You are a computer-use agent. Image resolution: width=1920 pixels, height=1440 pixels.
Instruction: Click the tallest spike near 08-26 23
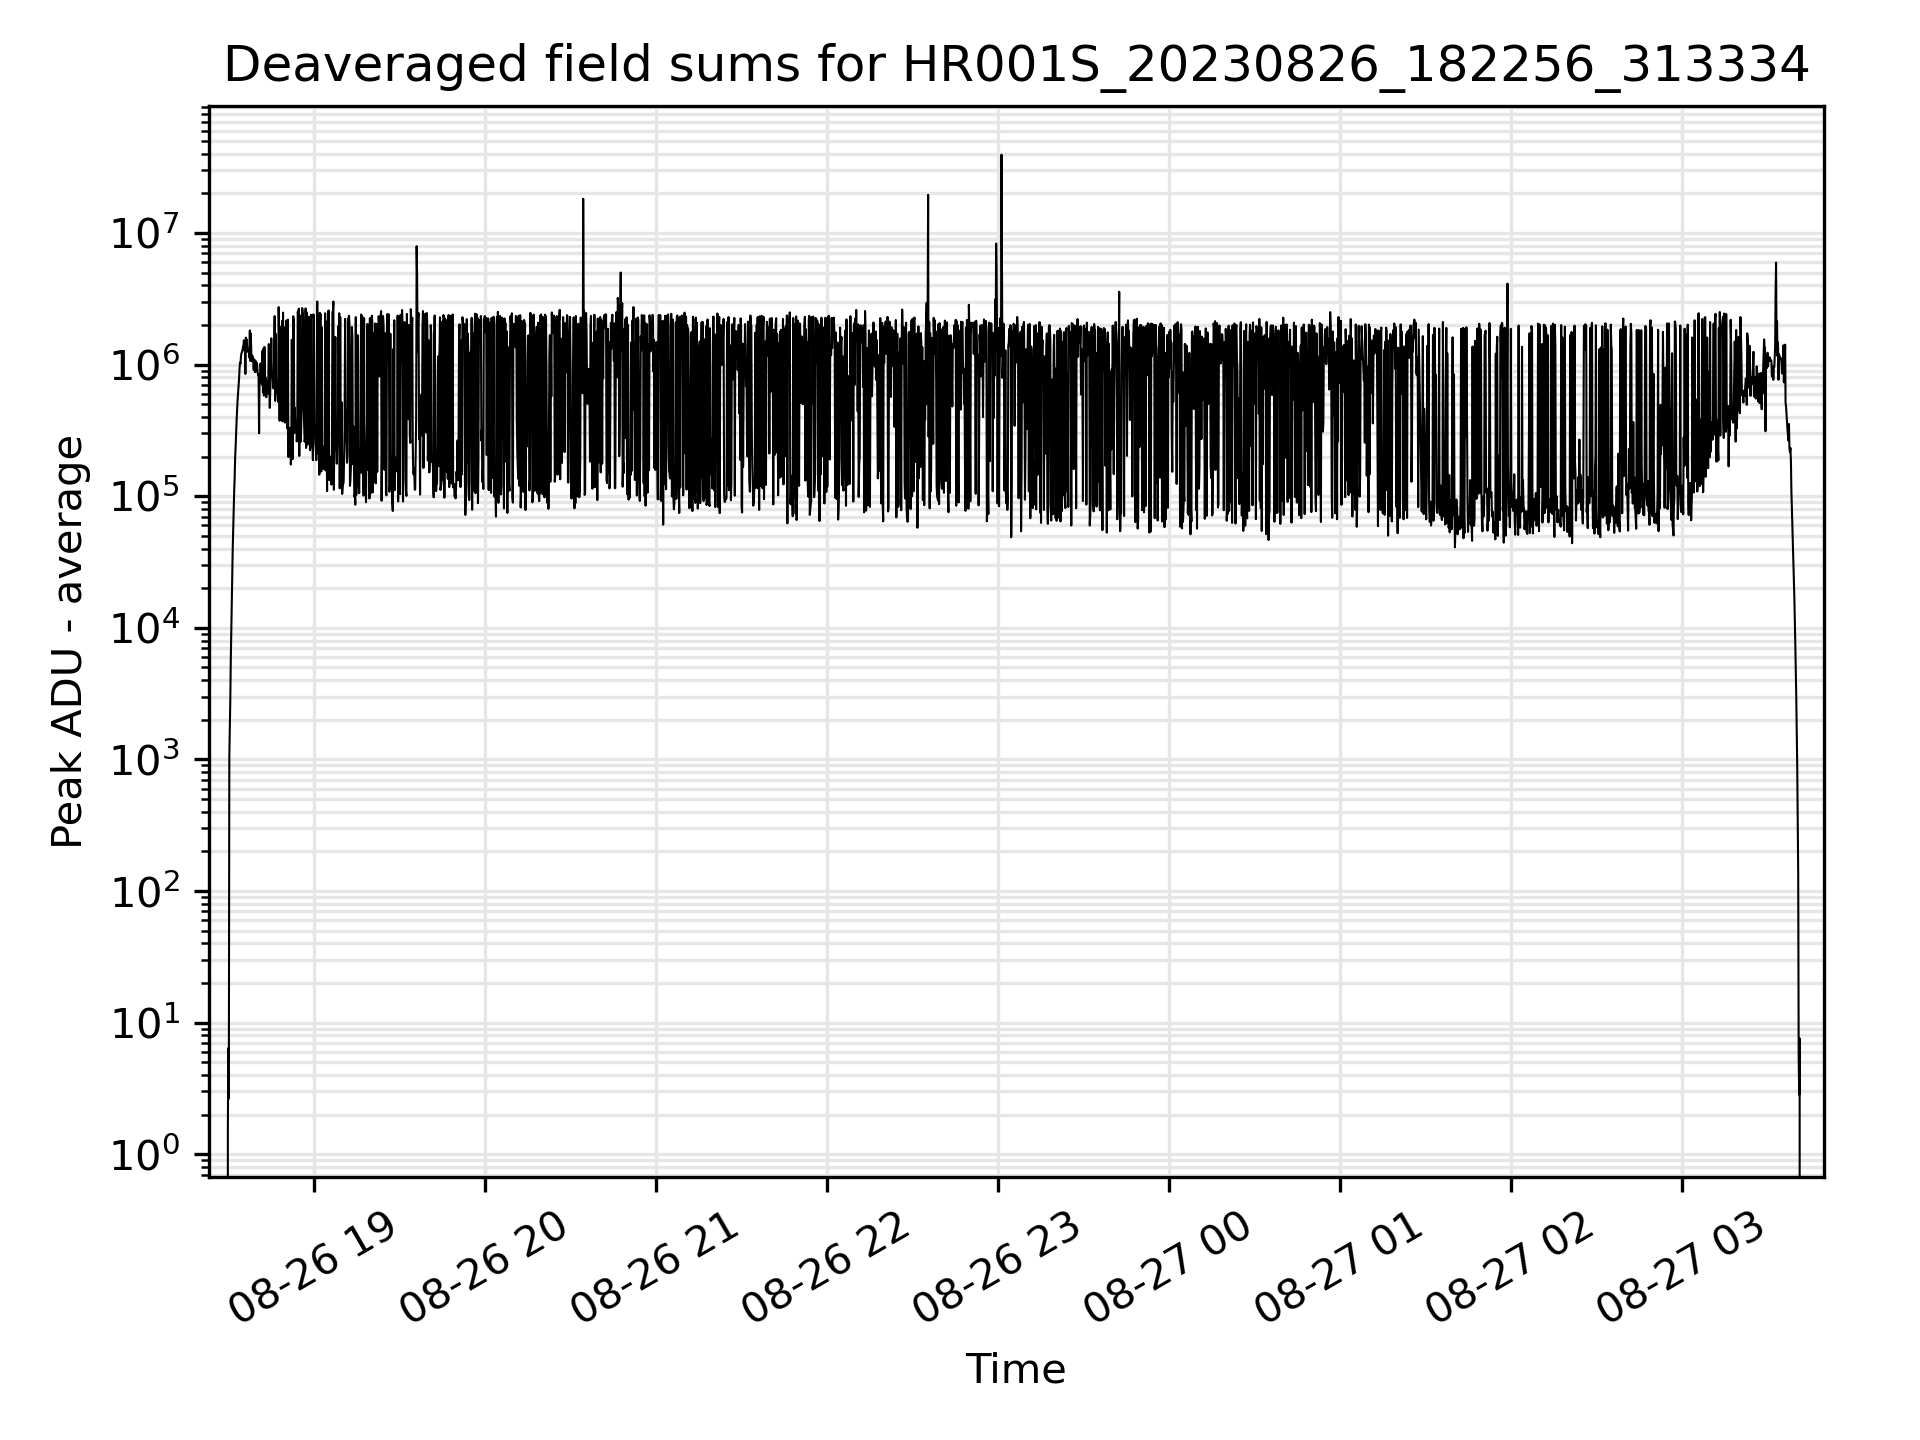click(x=1001, y=157)
